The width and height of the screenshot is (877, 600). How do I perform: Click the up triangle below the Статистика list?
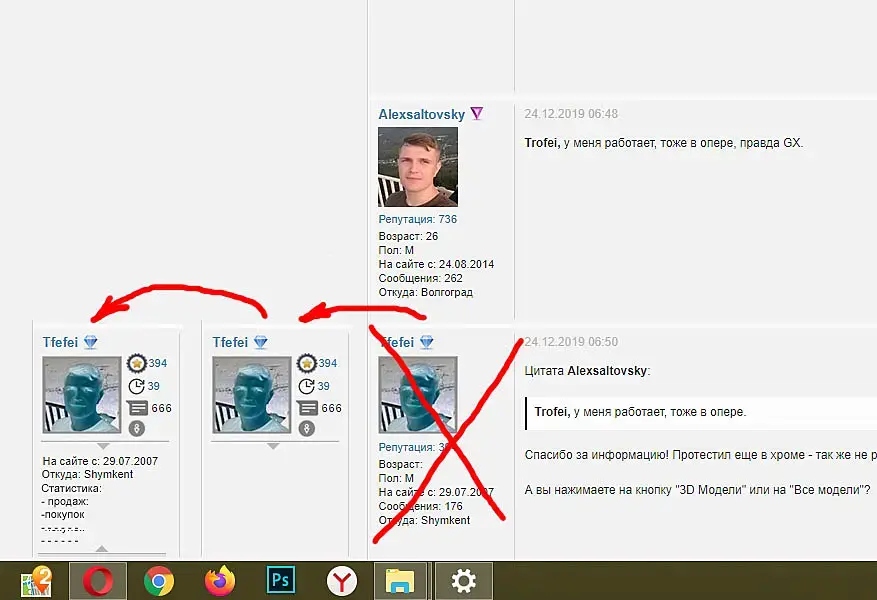[102, 549]
